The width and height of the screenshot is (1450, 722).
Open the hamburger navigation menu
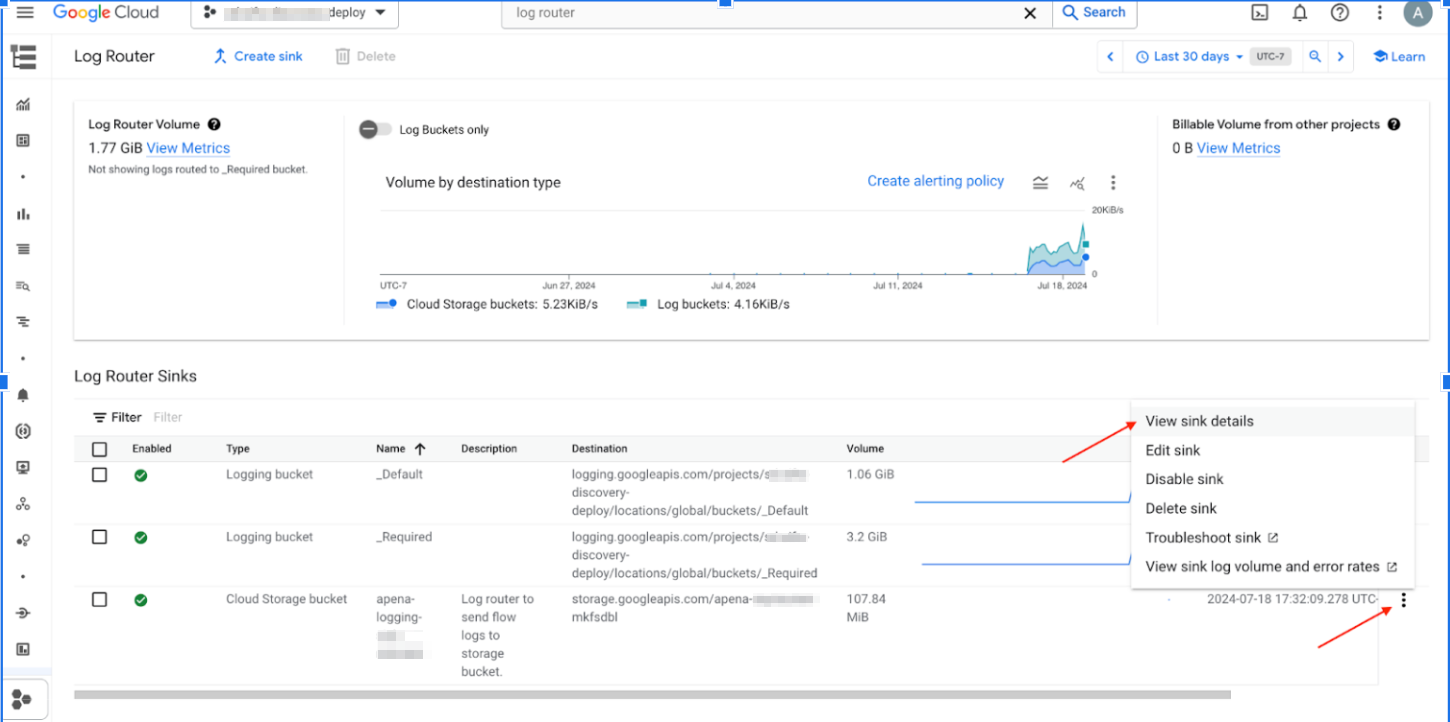[26, 13]
